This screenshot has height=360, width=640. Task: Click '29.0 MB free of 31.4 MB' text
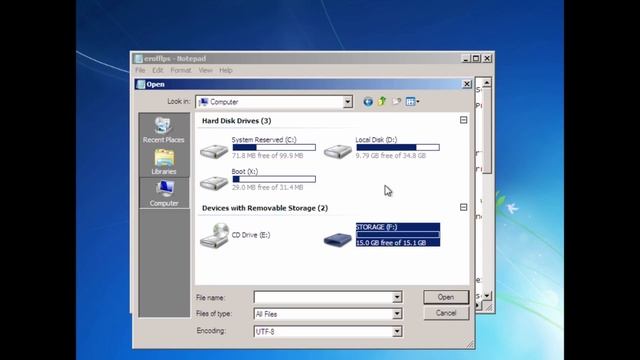[267, 188]
